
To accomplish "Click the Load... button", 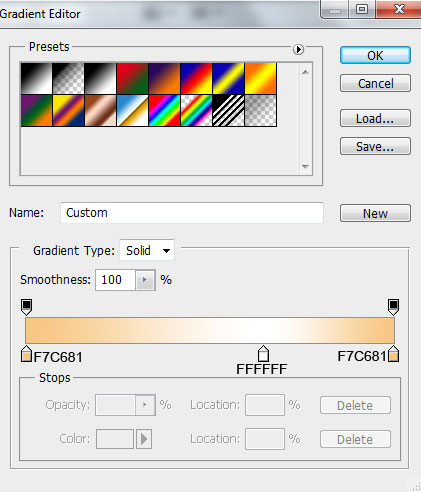I will pyautogui.click(x=375, y=118).
